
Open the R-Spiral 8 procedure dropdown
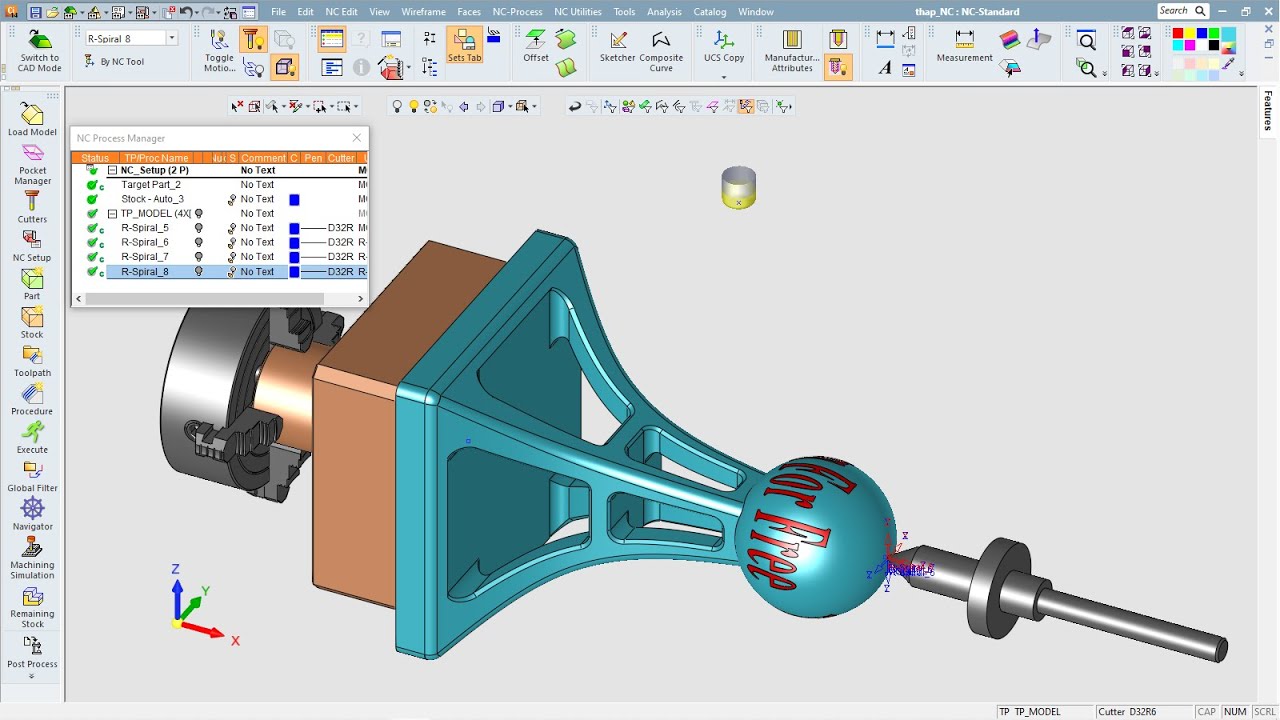pyautogui.click(x=172, y=38)
